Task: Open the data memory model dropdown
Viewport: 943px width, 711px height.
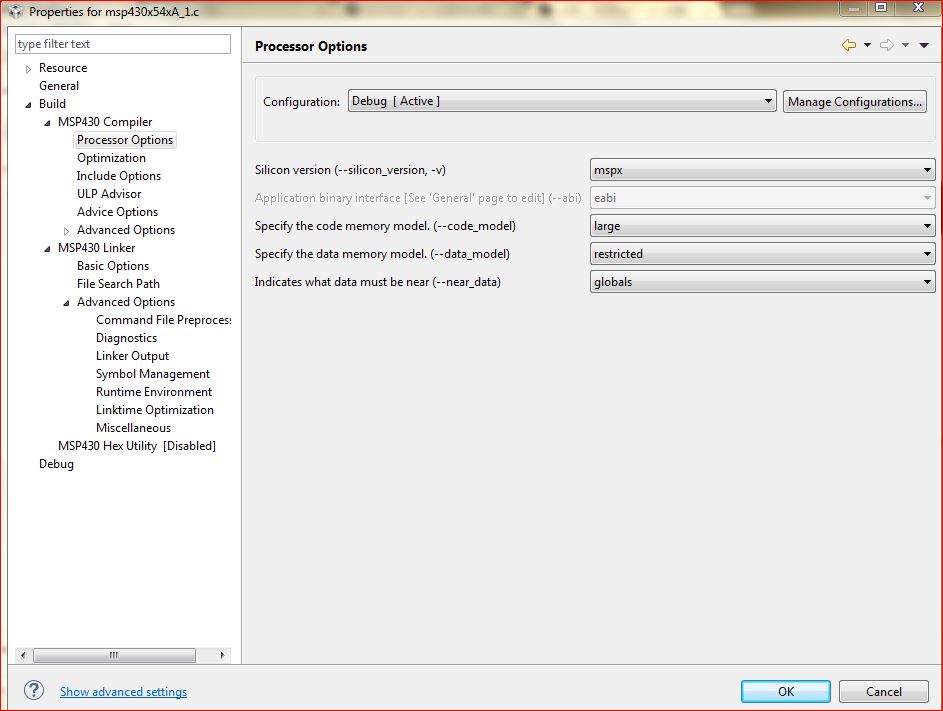Action: coord(762,254)
